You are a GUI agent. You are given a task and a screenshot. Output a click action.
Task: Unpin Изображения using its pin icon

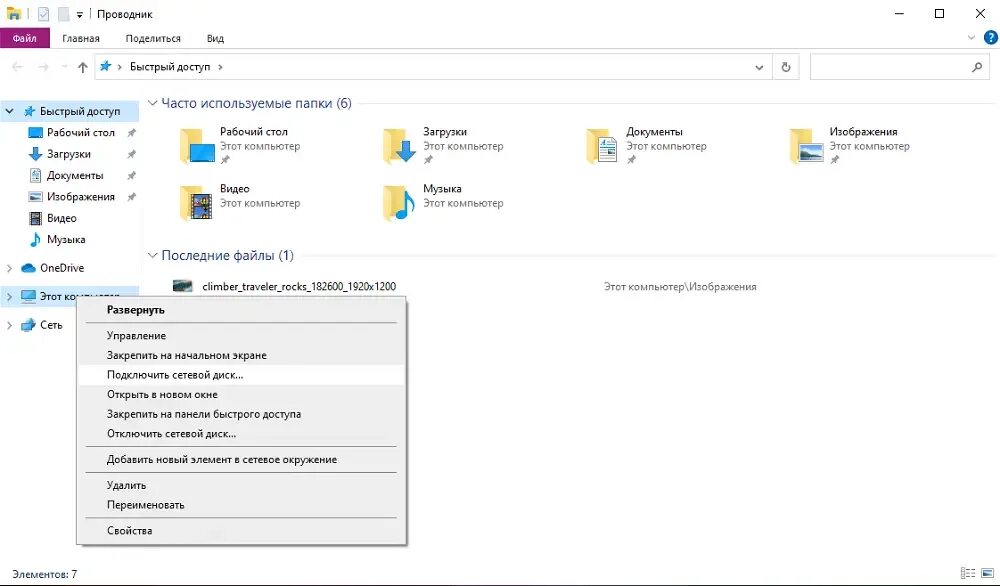[131, 196]
